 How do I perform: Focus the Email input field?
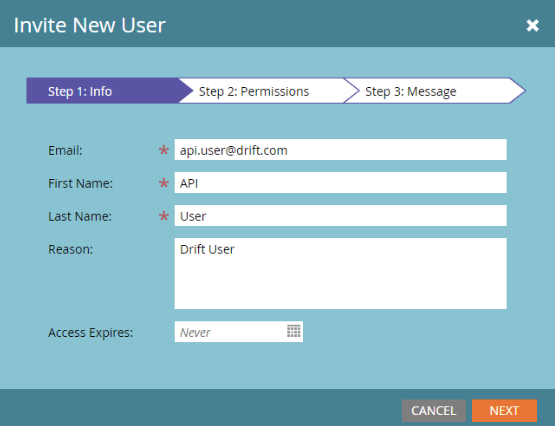(x=341, y=150)
